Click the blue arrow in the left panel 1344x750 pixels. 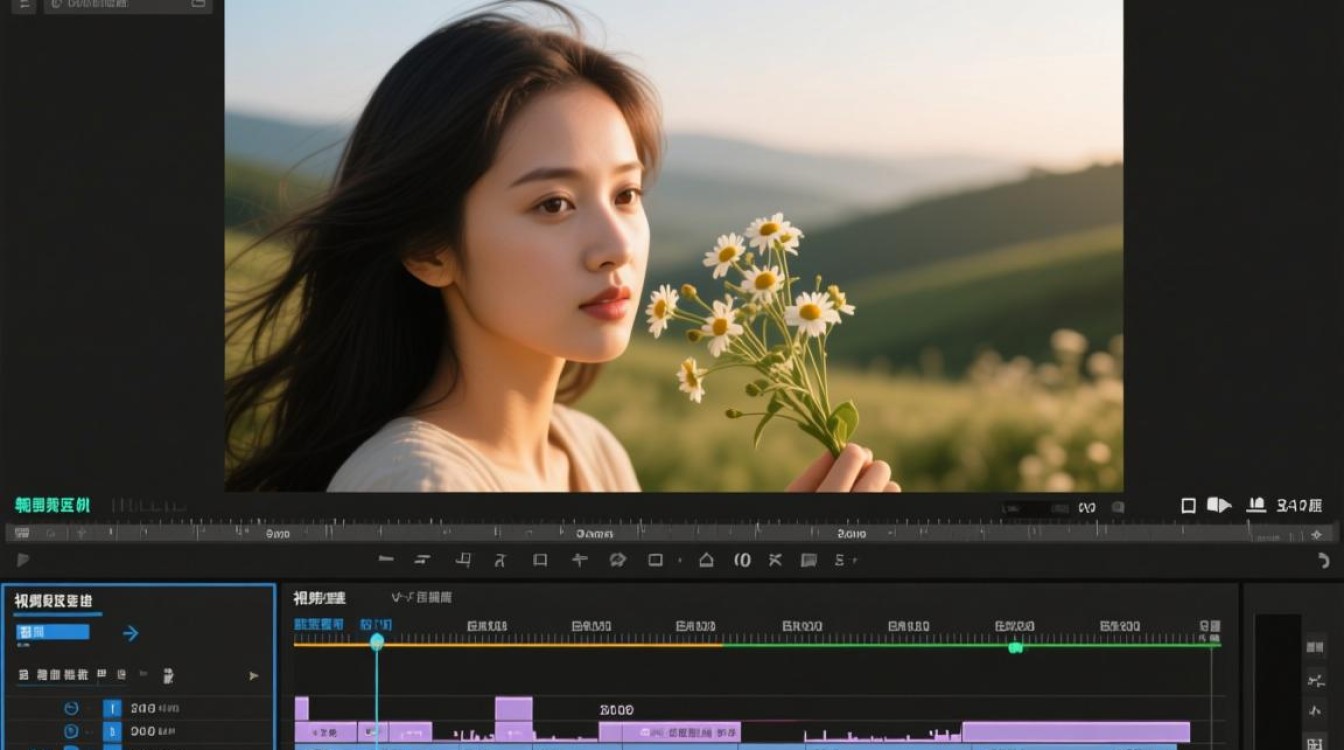130,633
